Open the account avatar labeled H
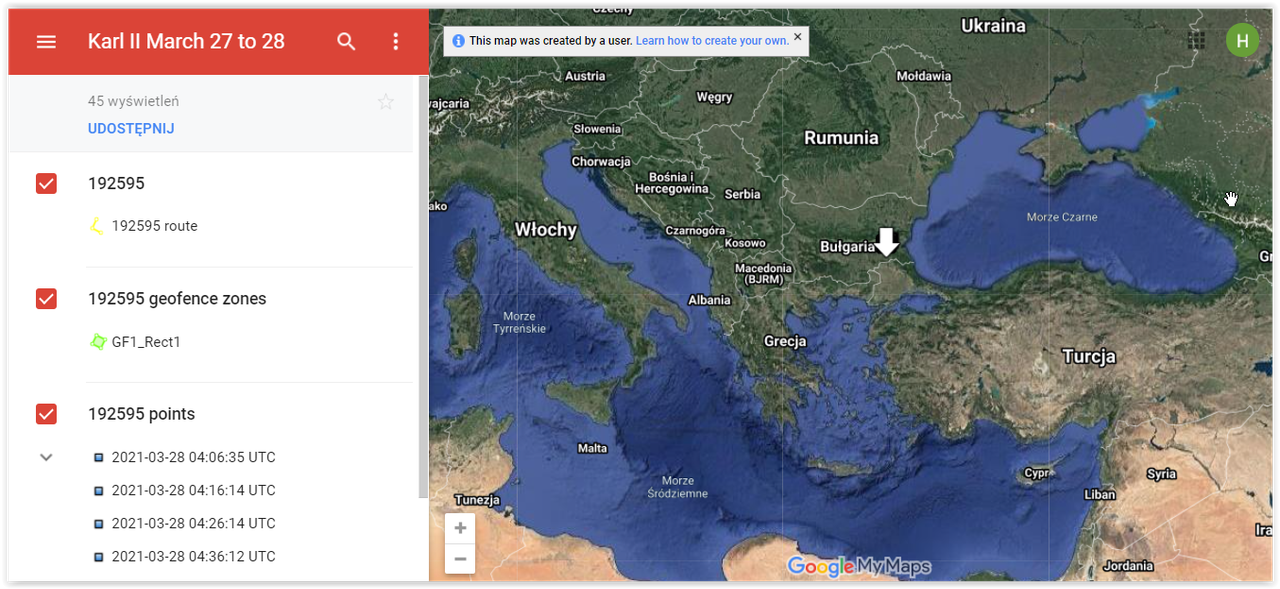Image resolution: width=1280 pixels, height=589 pixels. (x=1242, y=40)
